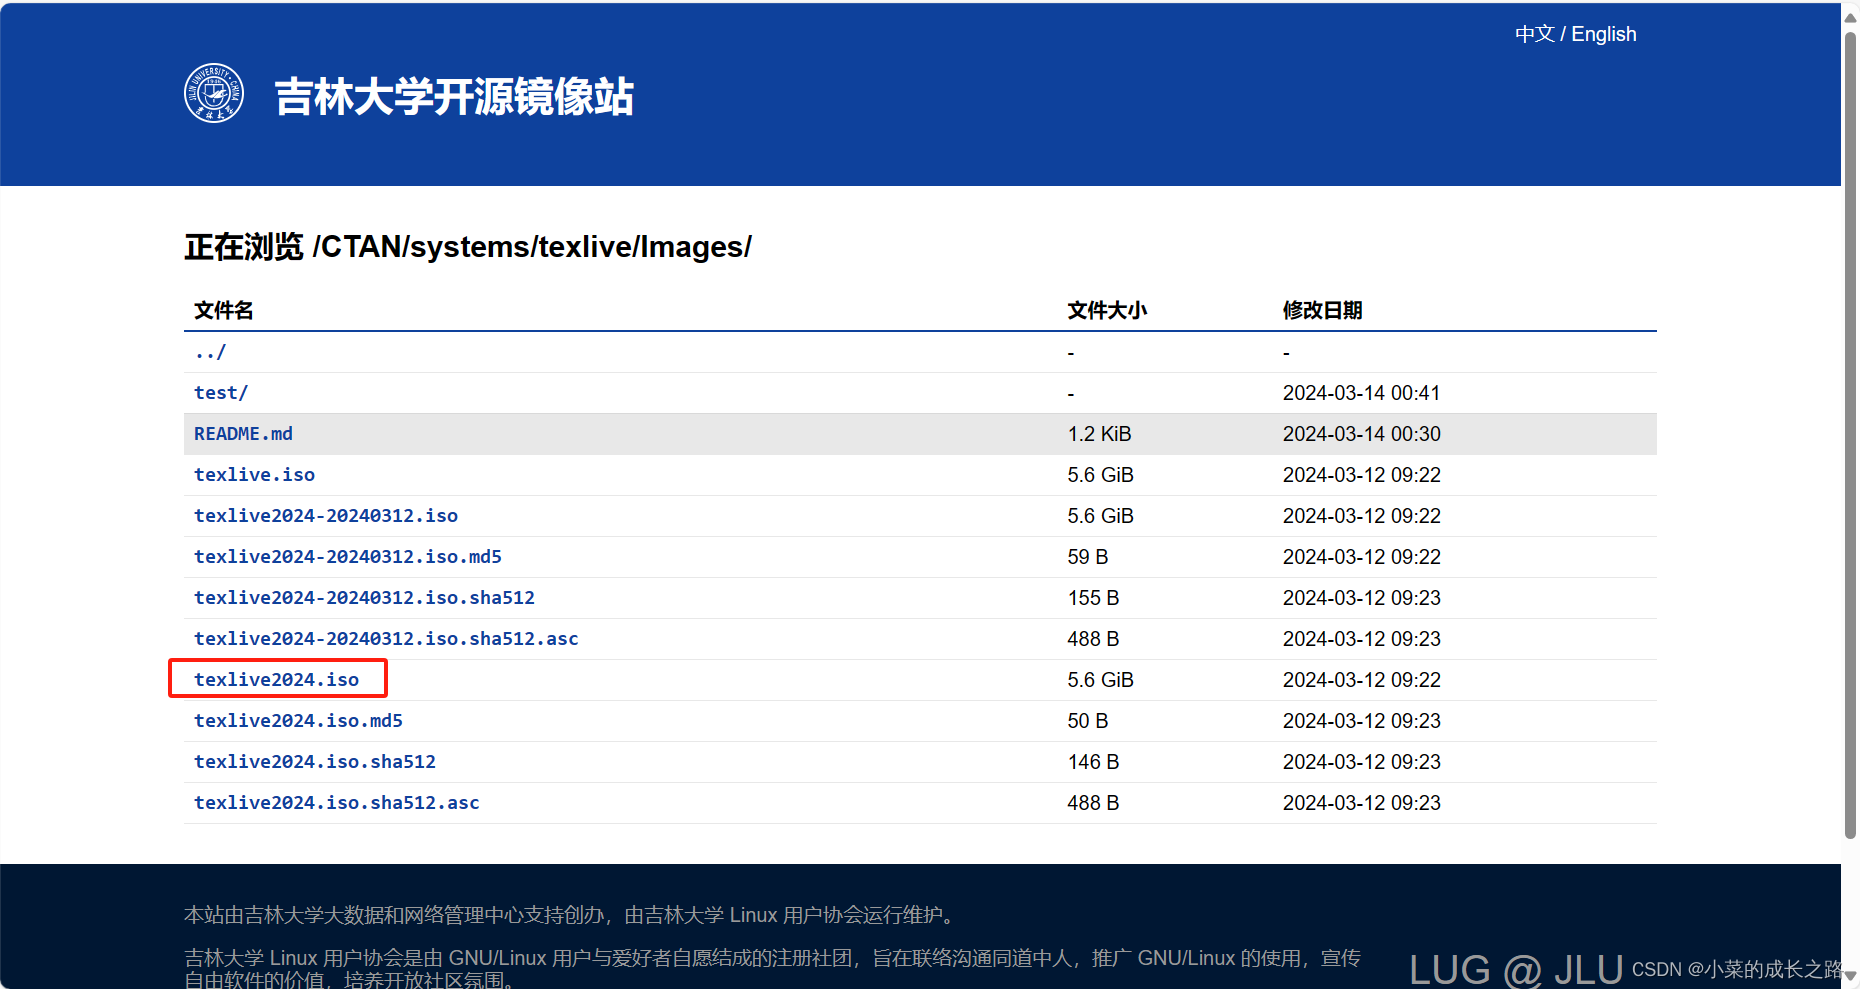The width and height of the screenshot is (1860, 989).
Task: Download texlive2024-20240312.iso
Action: (326, 516)
